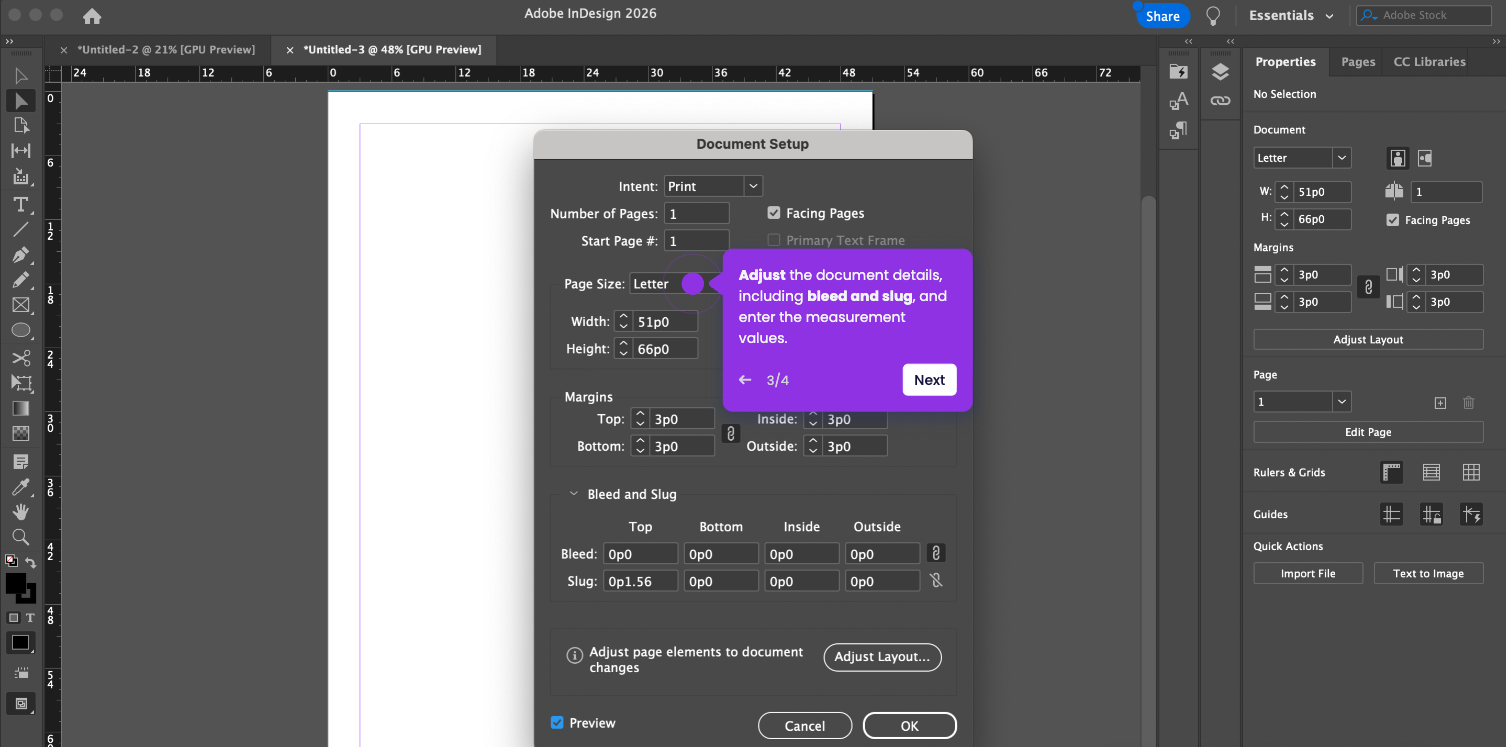
Task: Toggle the Slug values link icon
Action: coord(936,581)
